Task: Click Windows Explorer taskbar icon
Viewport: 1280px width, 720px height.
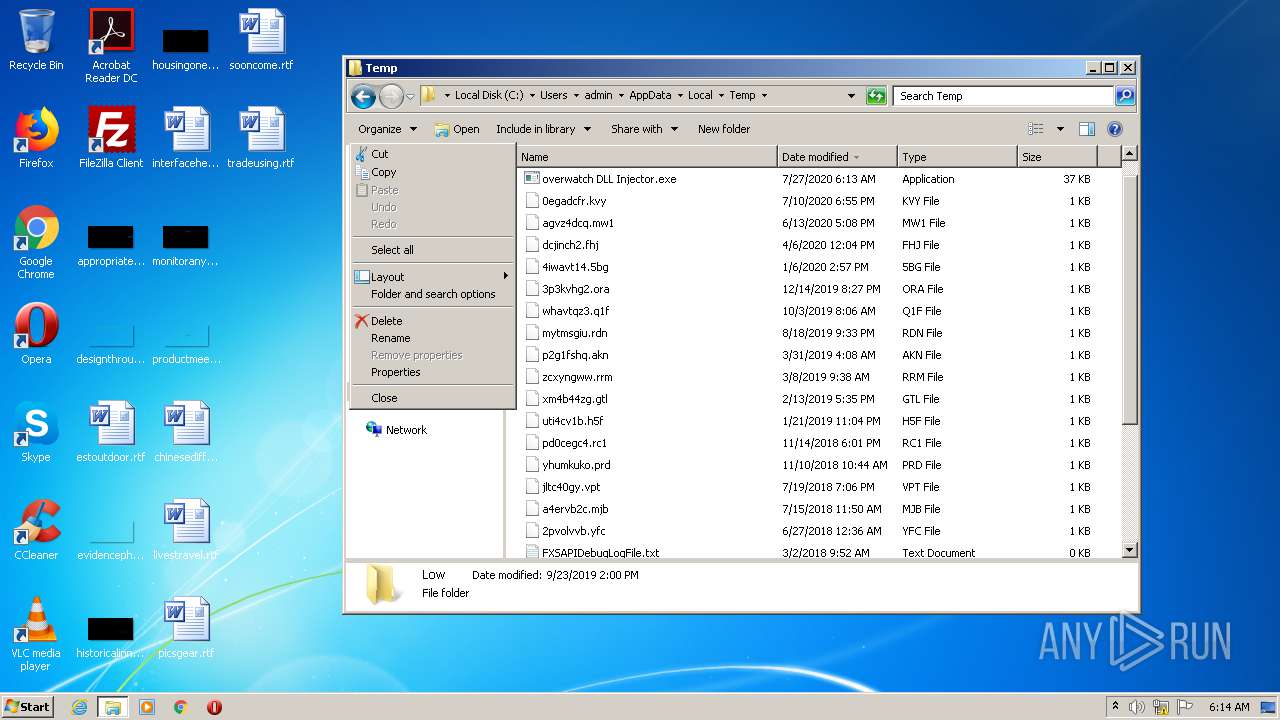Action: (x=113, y=707)
